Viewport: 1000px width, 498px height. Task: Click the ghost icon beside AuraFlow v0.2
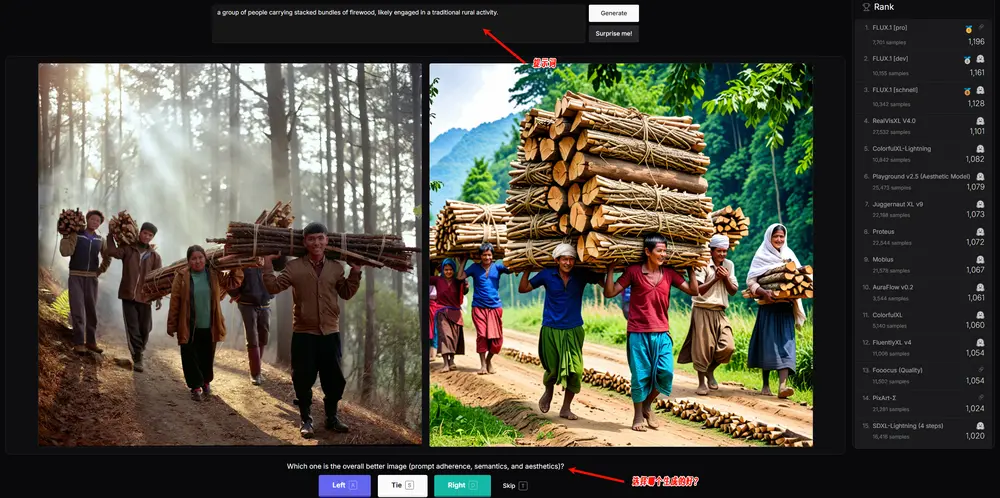coord(980,286)
